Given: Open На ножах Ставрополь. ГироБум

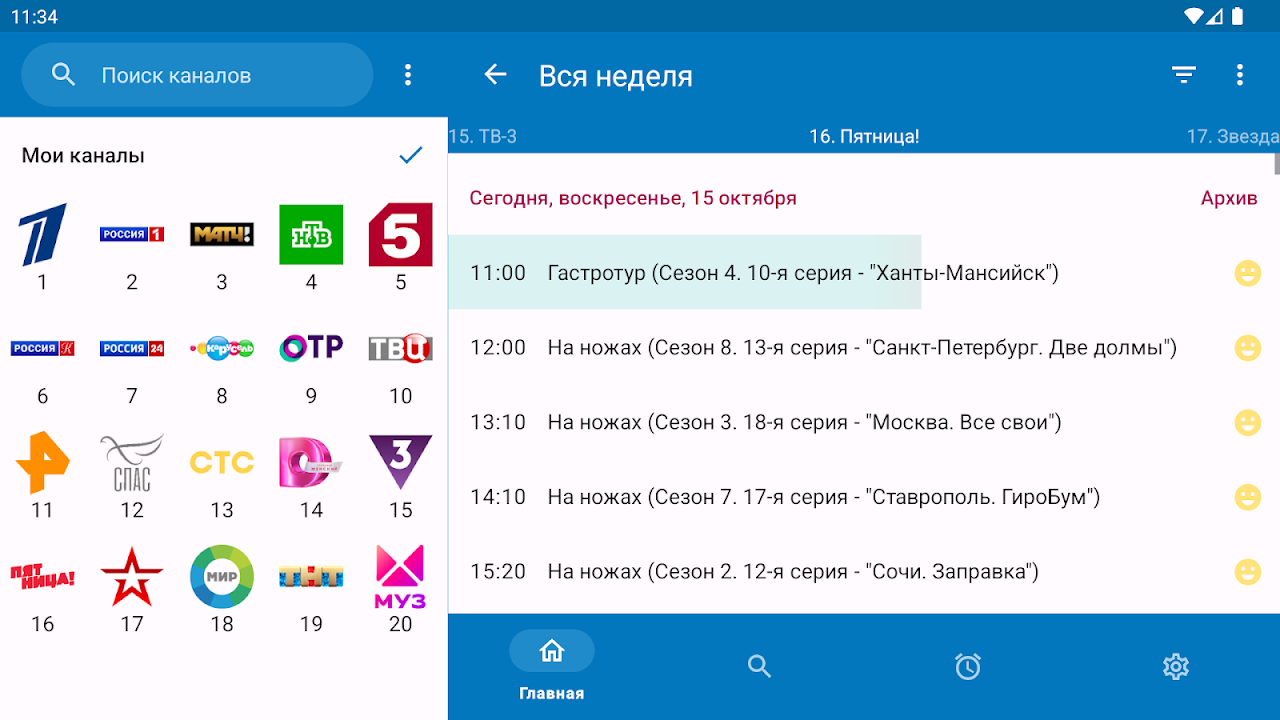Looking at the screenshot, I should pyautogui.click(x=864, y=497).
